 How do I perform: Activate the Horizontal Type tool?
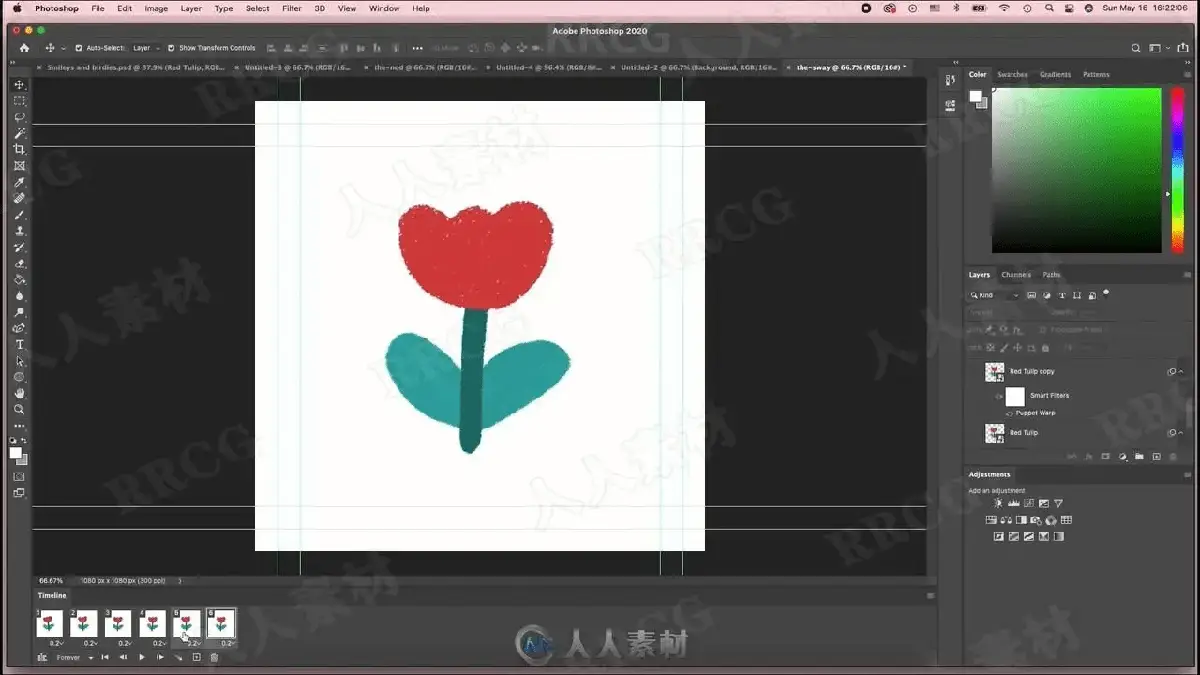19,345
